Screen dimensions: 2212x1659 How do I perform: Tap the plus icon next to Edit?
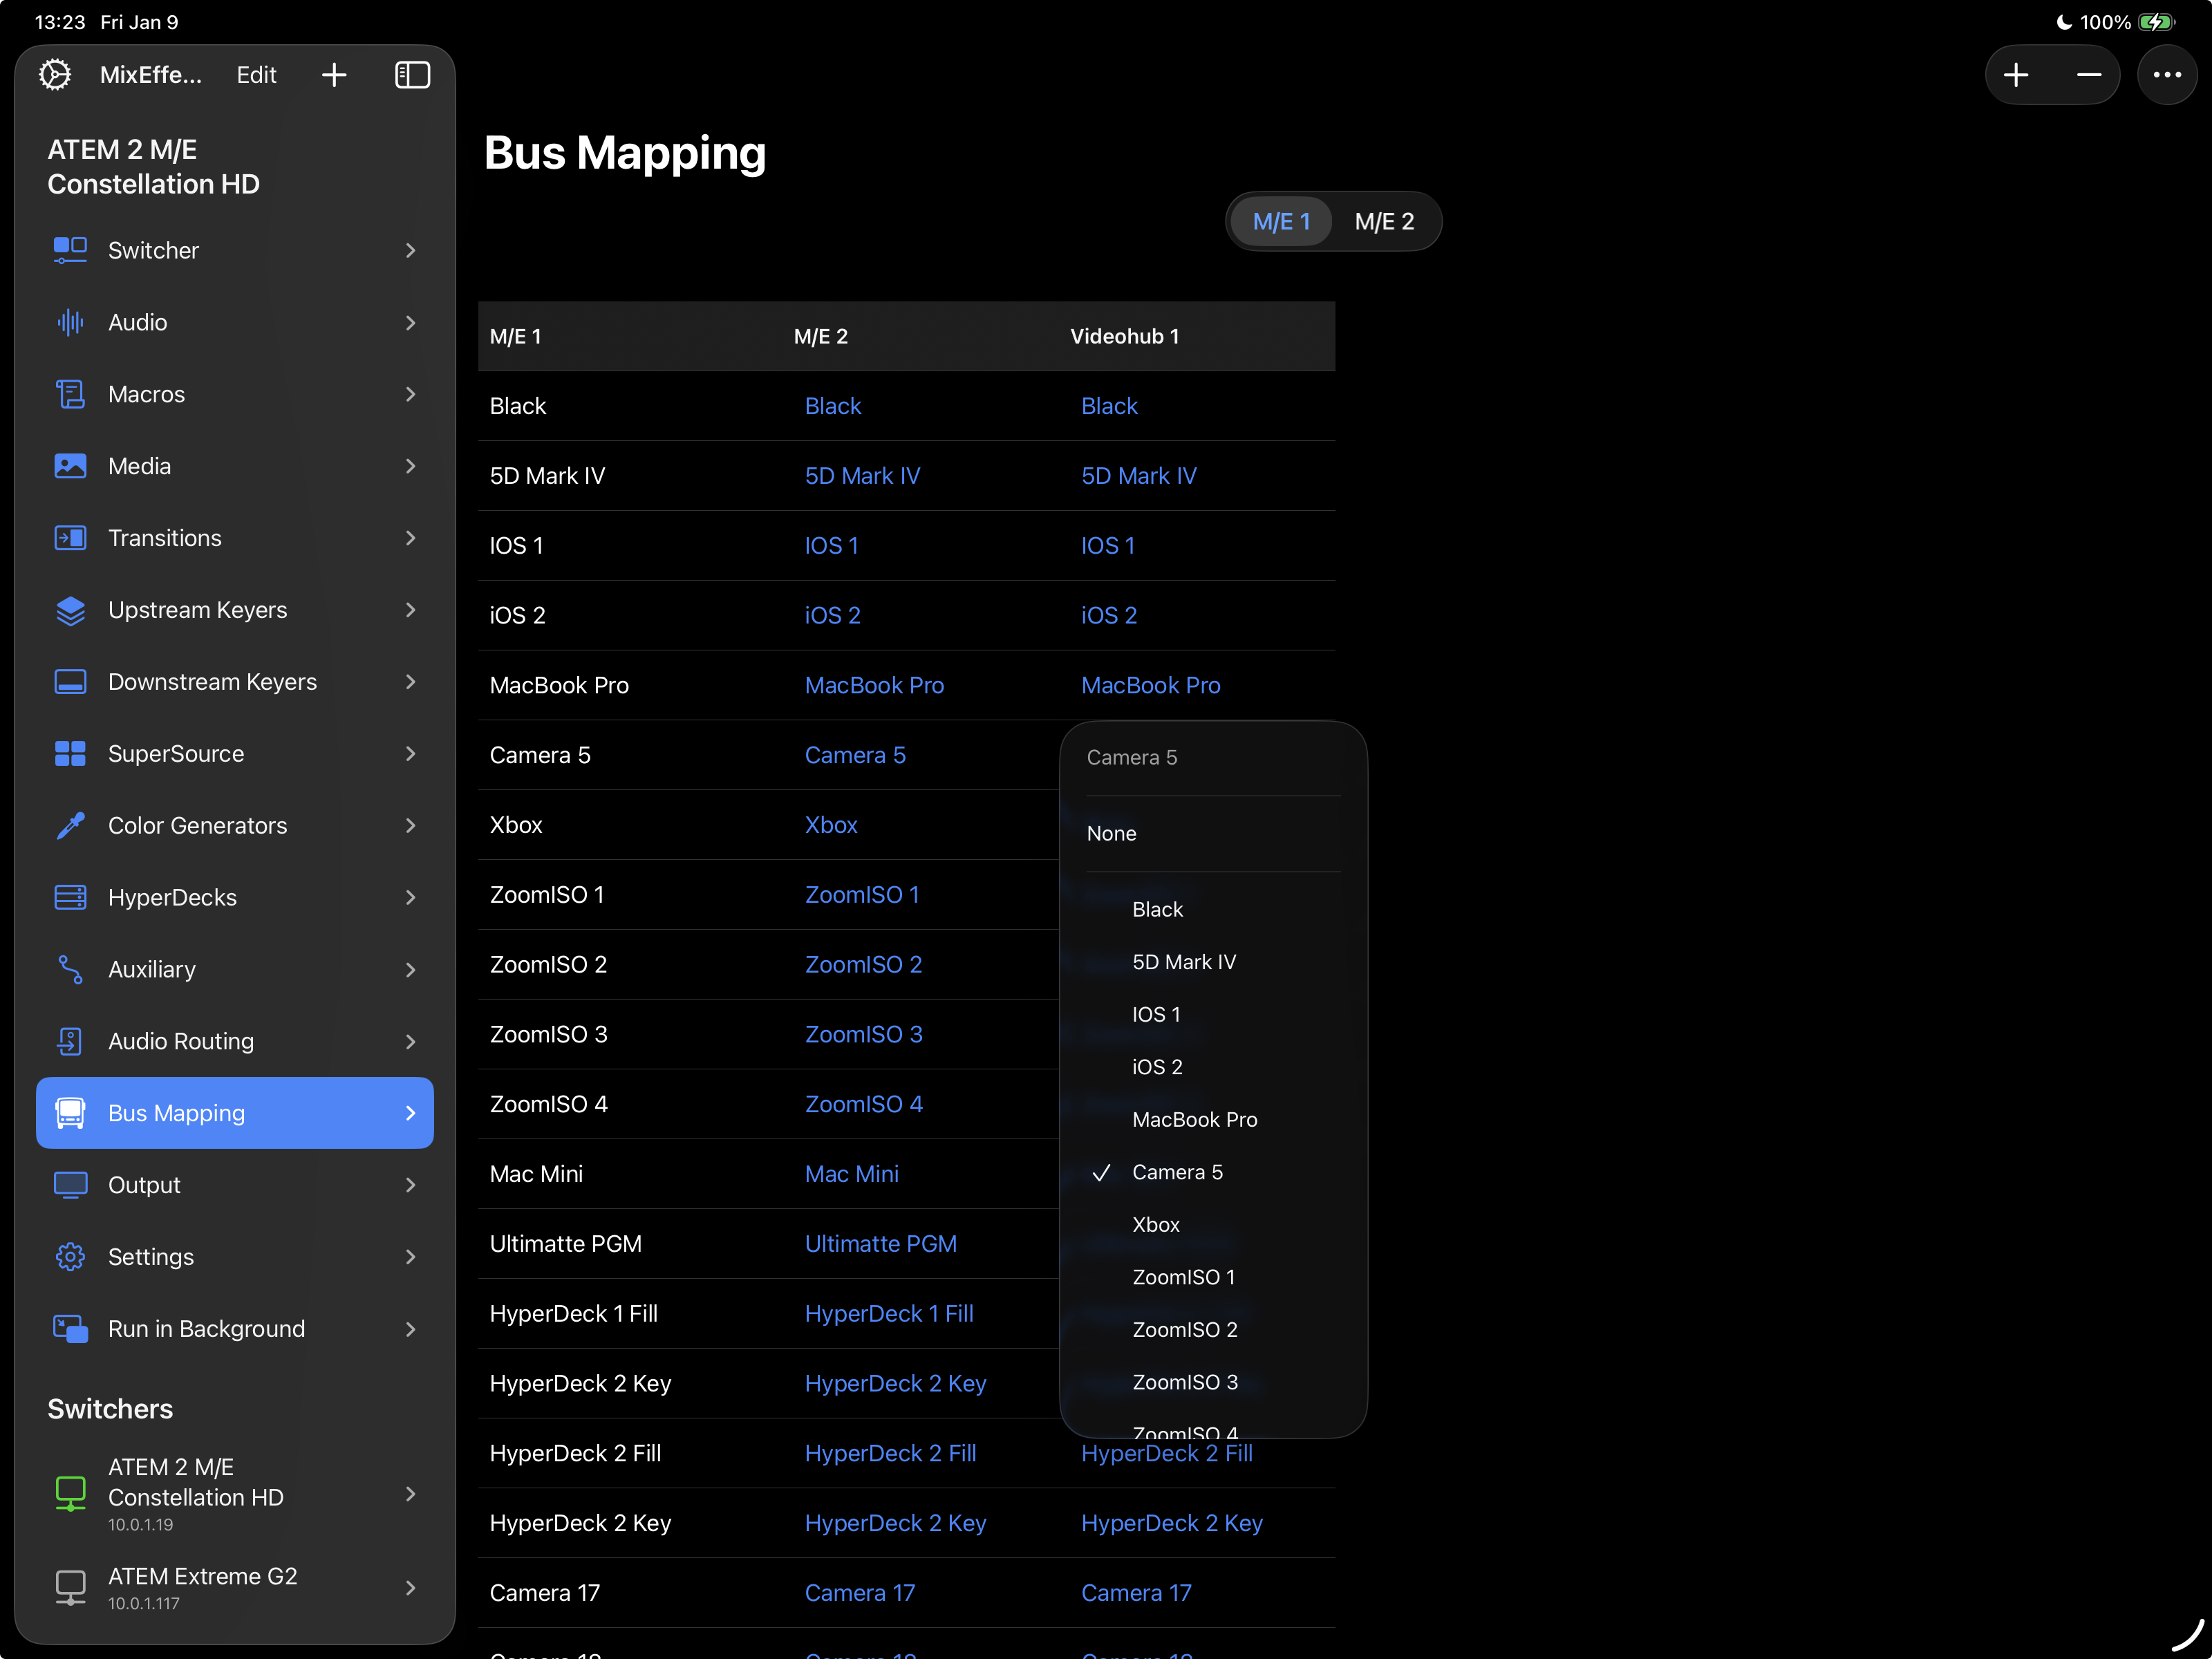click(334, 75)
